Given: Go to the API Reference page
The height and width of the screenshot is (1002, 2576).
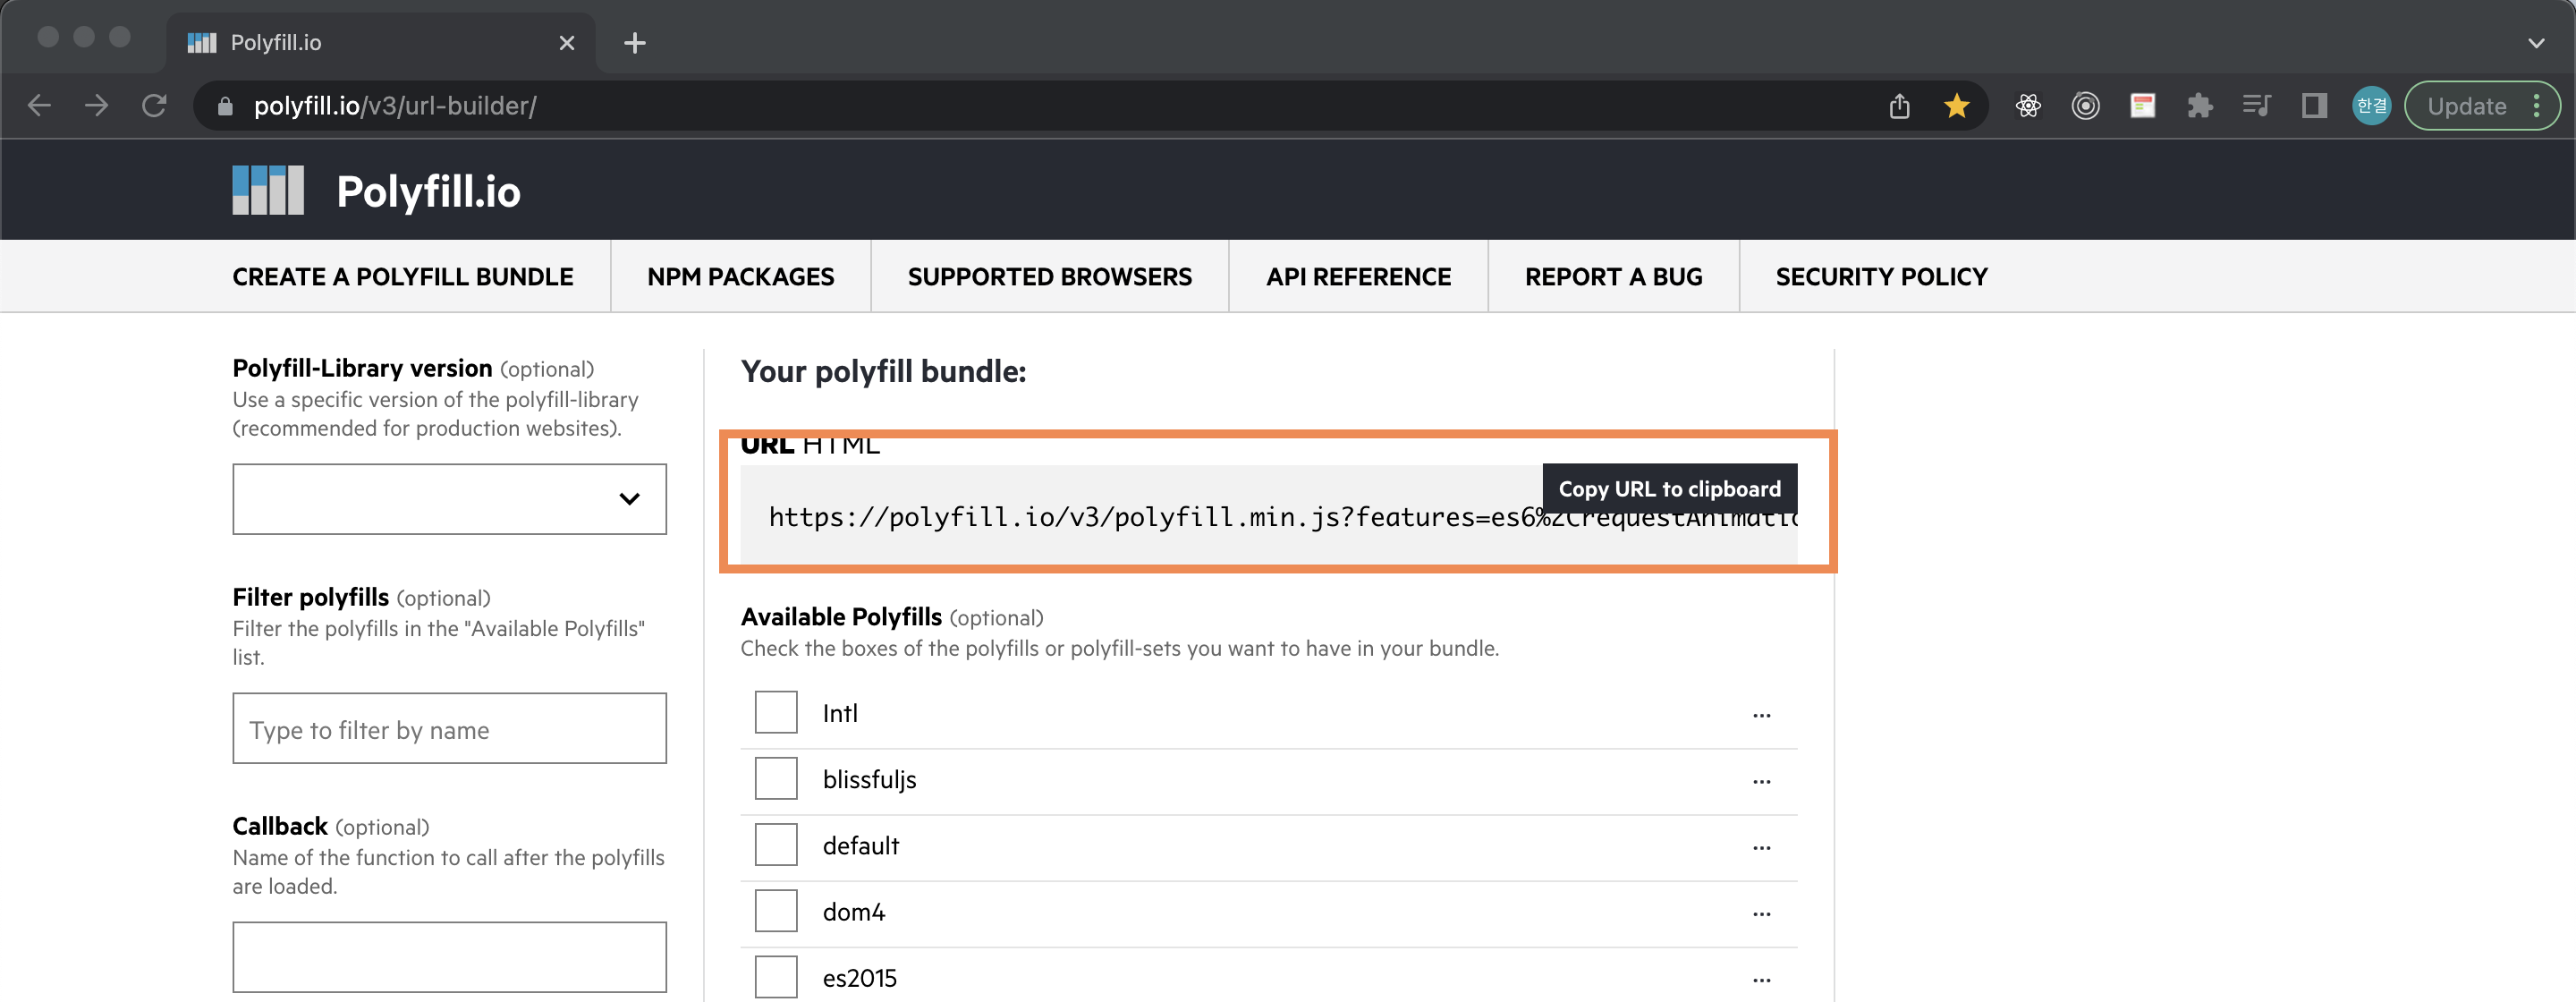Looking at the screenshot, I should coord(1357,277).
